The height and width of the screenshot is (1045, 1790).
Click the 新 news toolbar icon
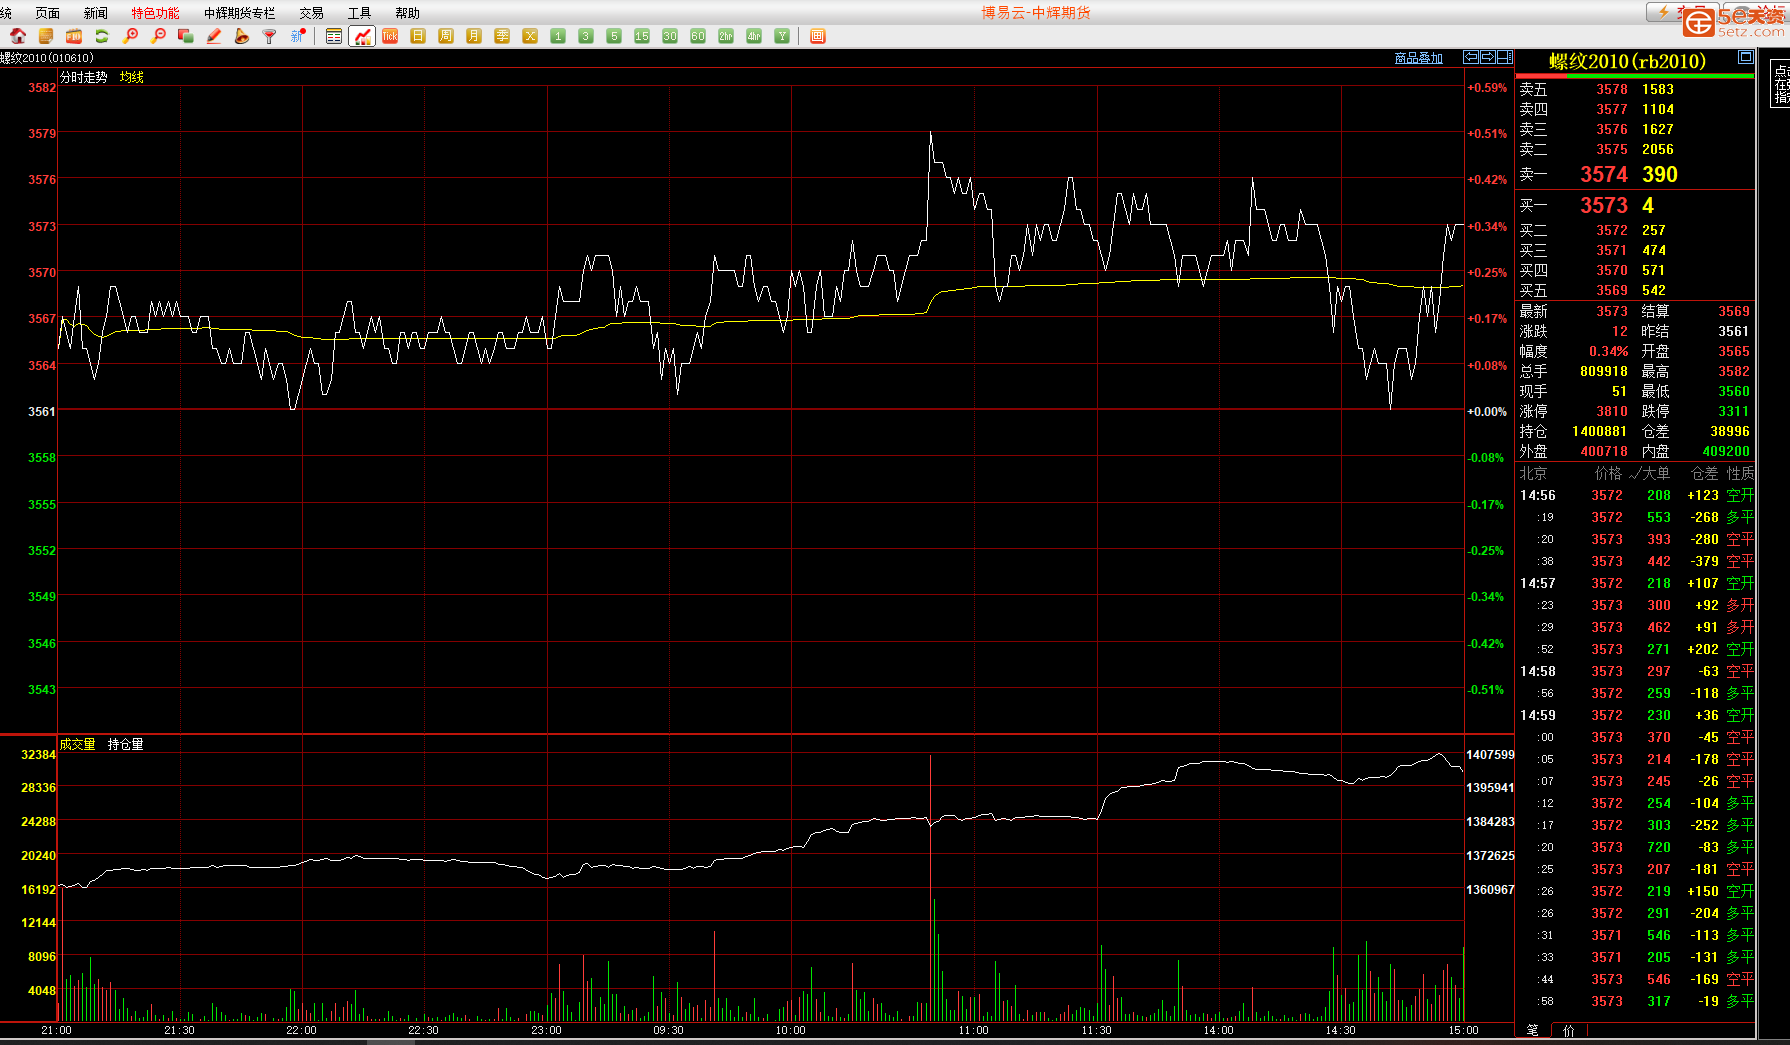pos(298,36)
